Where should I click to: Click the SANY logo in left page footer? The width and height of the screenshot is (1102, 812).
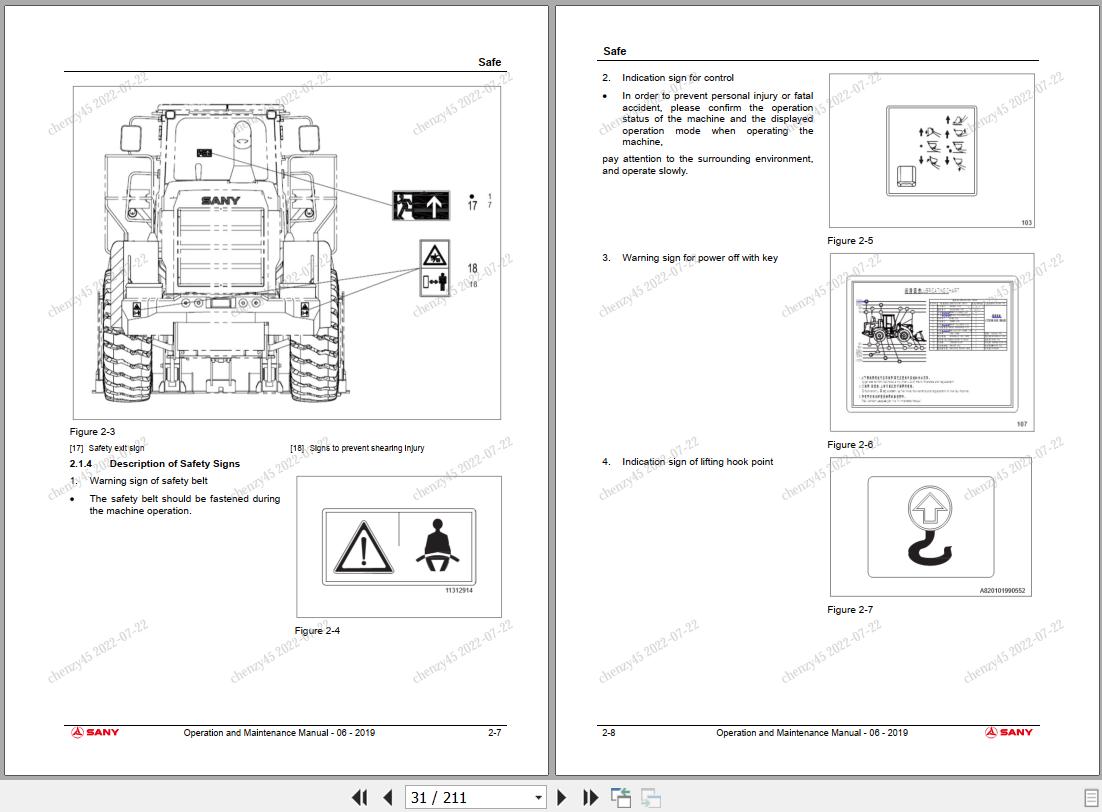(95, 732)
